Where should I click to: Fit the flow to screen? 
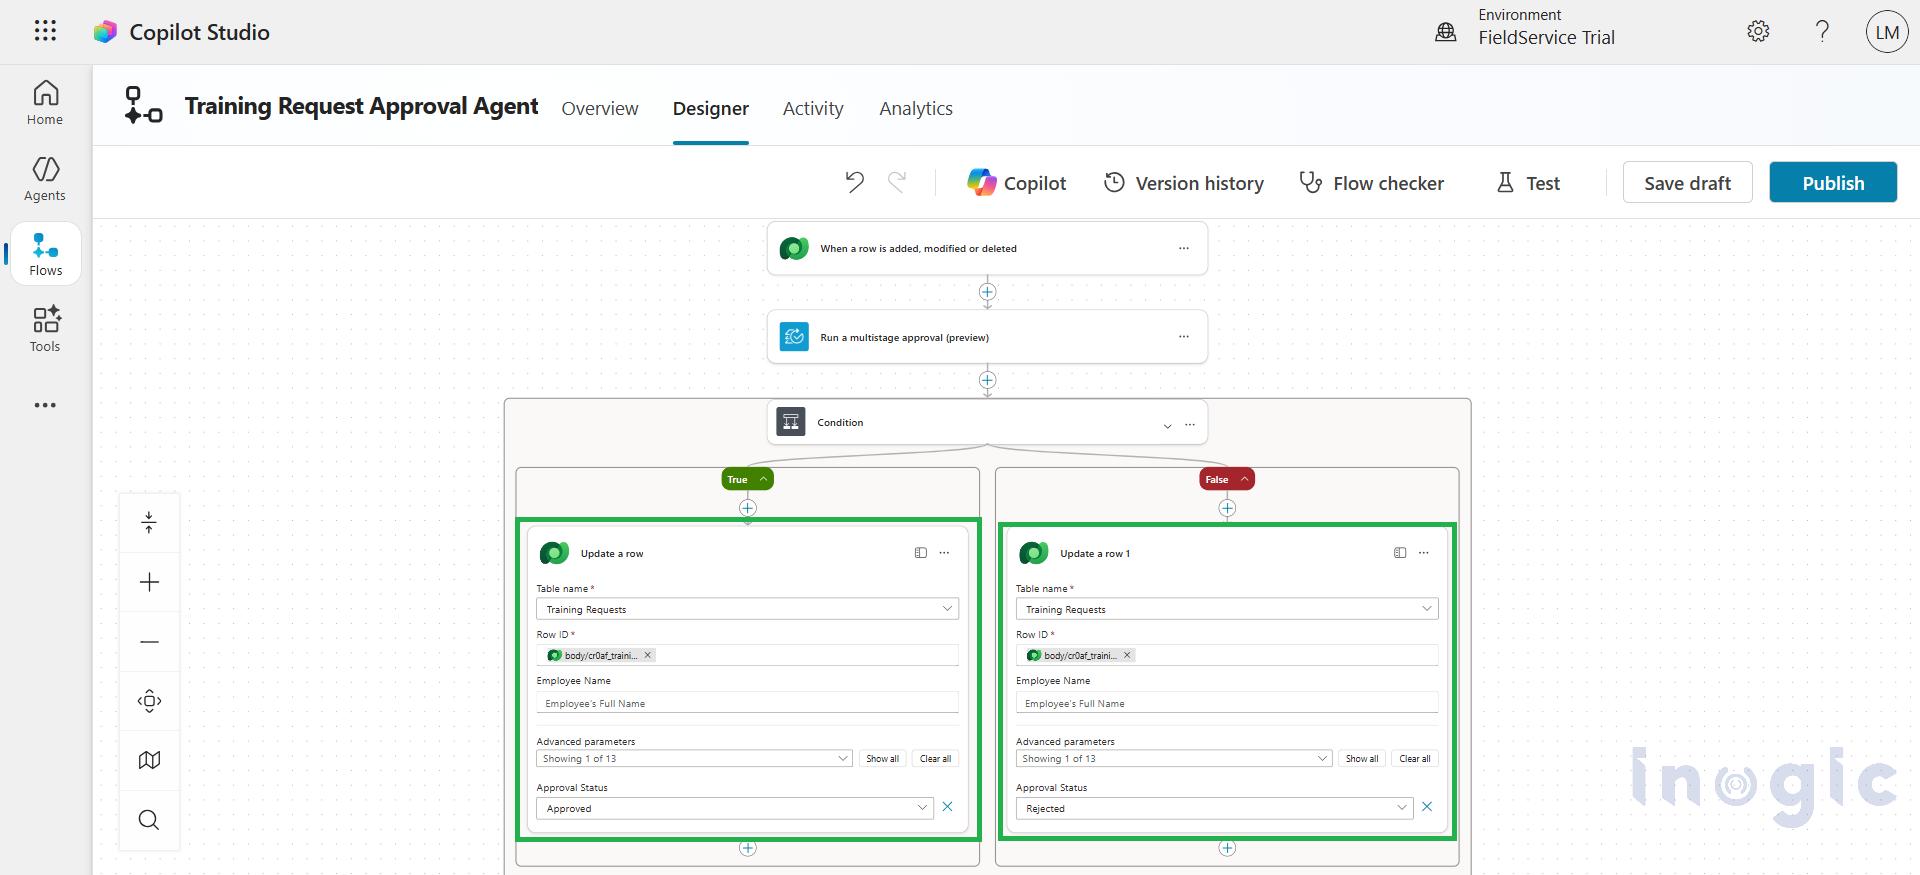[149, 701]
